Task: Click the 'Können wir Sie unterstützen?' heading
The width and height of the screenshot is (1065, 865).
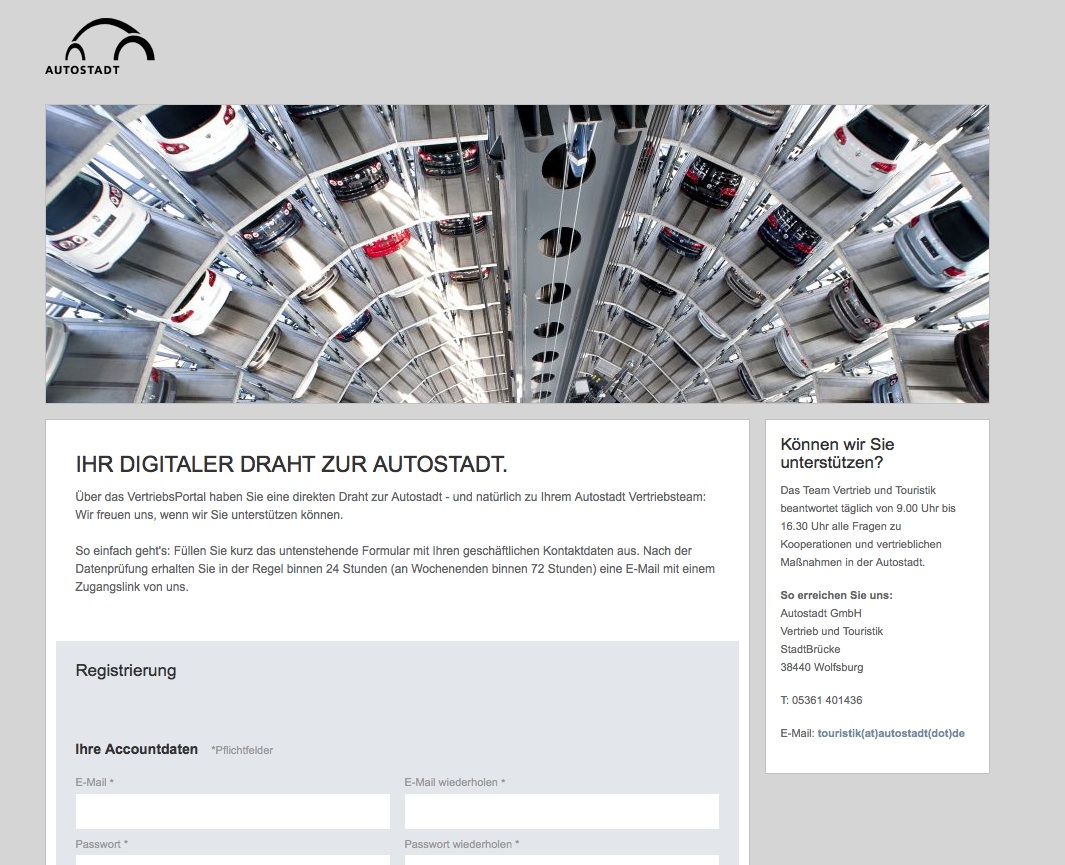Action: pos(837,454)
